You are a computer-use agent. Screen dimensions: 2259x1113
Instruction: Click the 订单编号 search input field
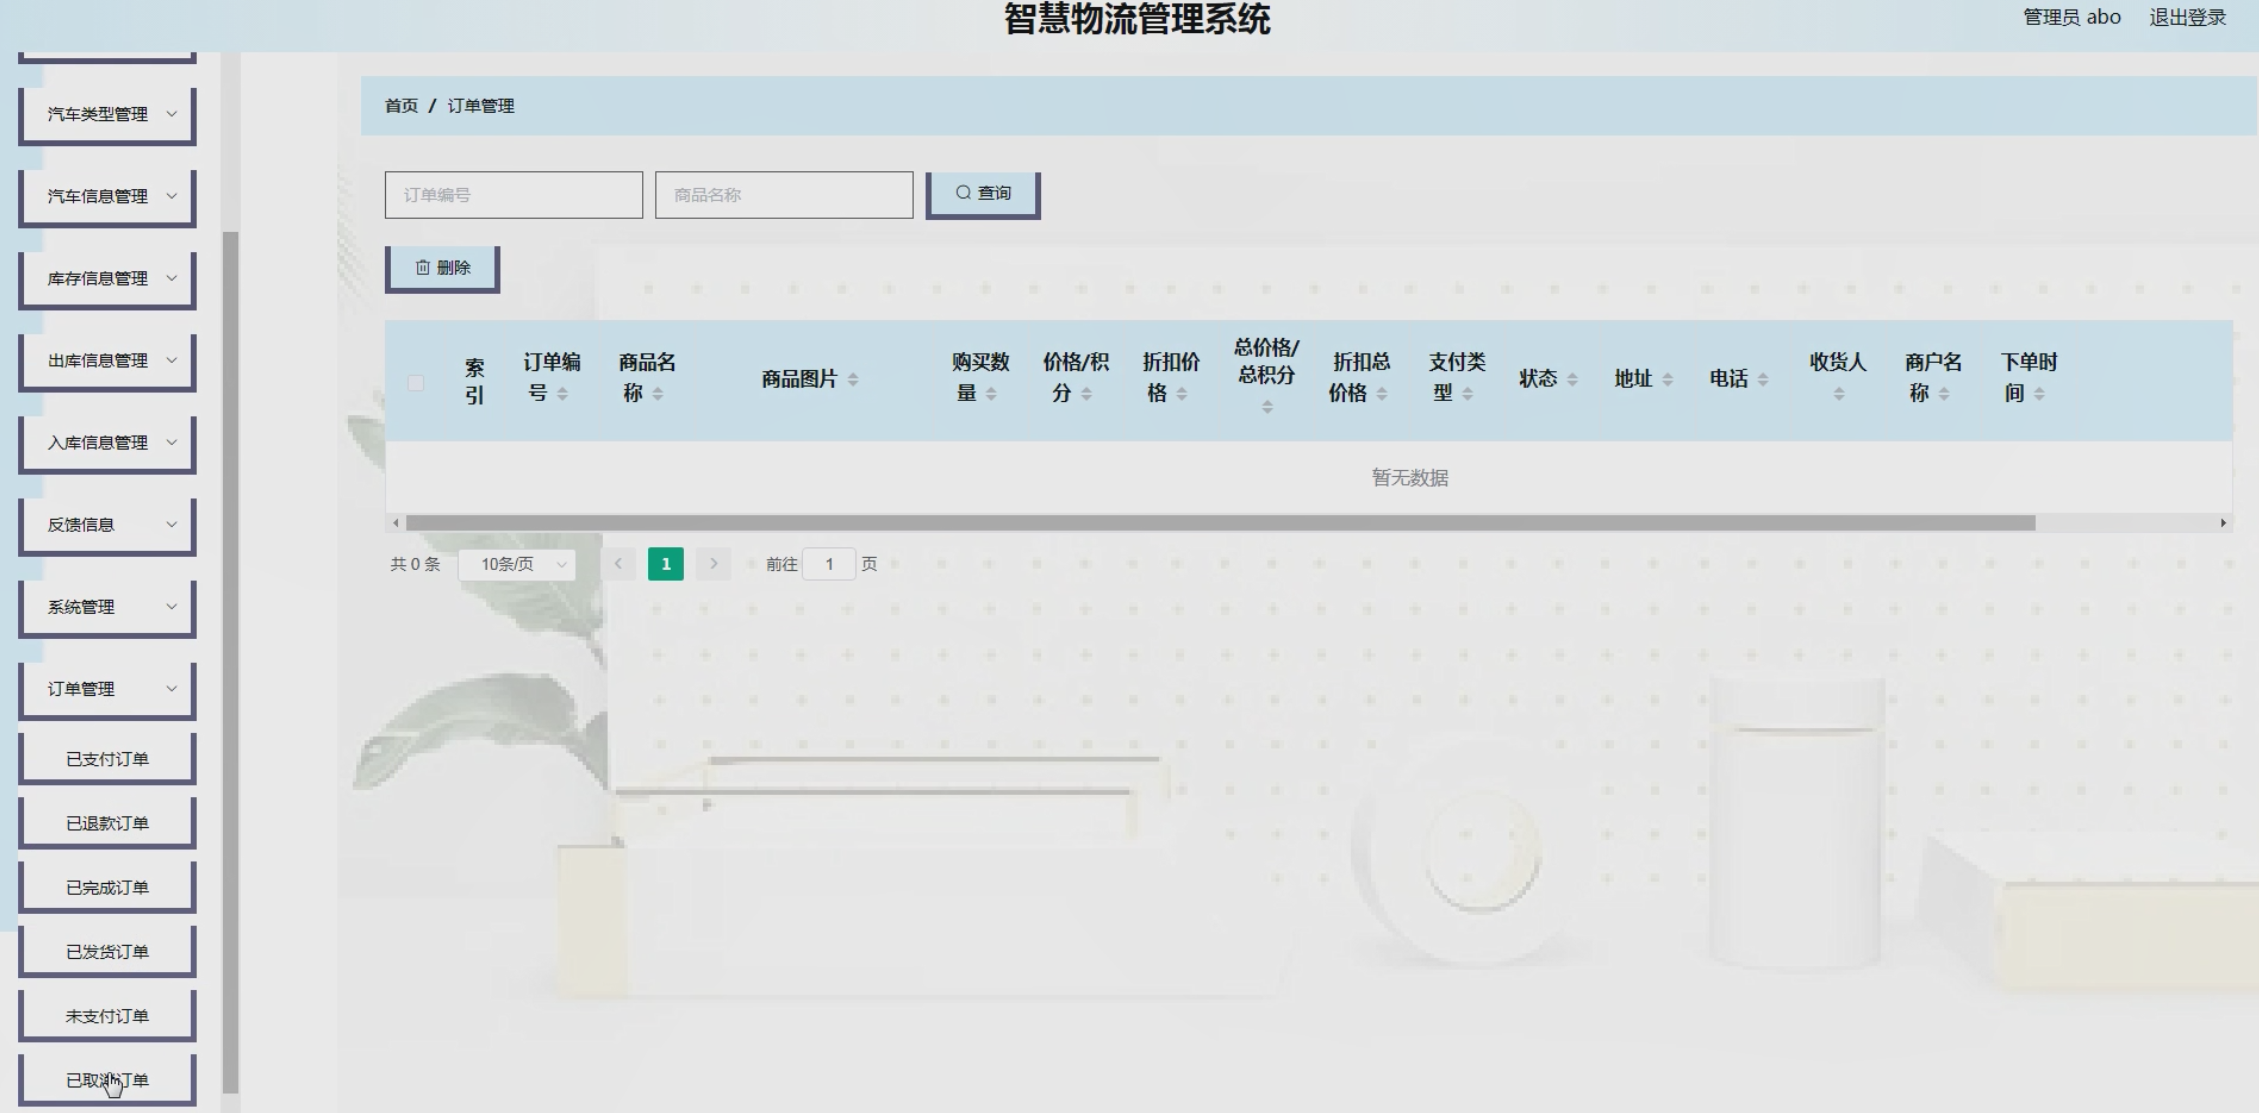pos(513,195)
